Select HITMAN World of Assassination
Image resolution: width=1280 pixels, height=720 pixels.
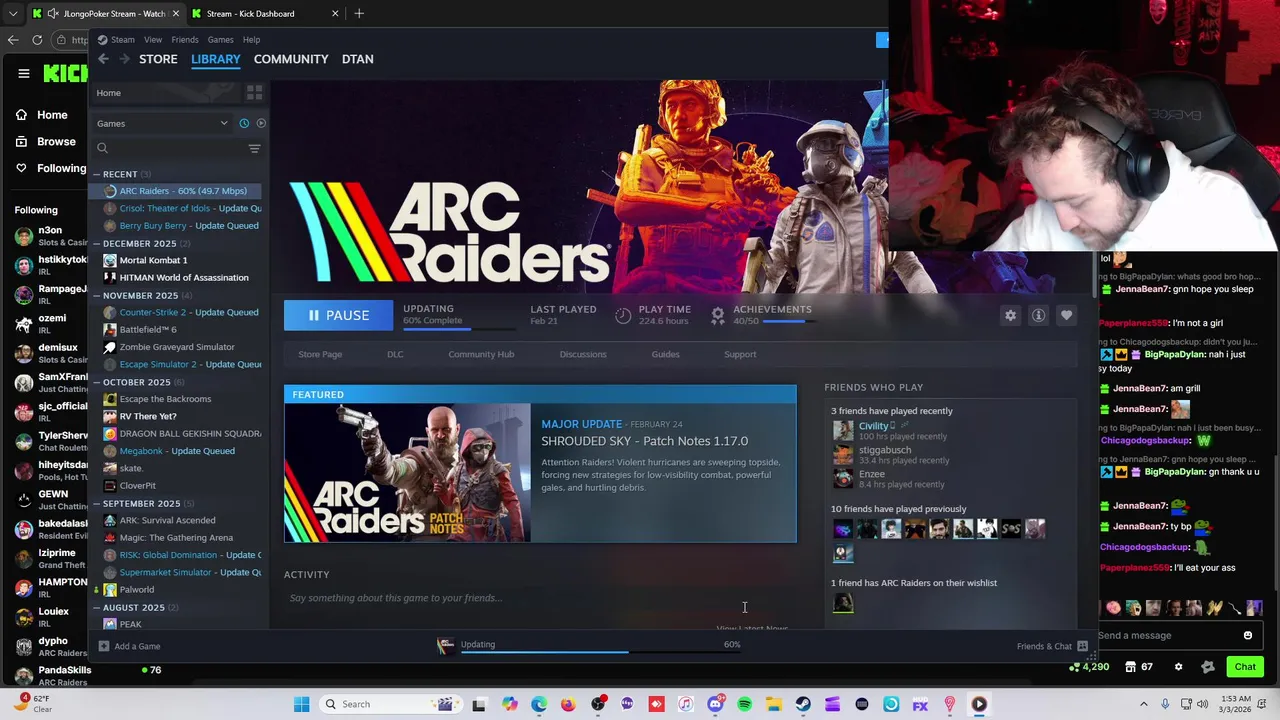click(184, 277)
